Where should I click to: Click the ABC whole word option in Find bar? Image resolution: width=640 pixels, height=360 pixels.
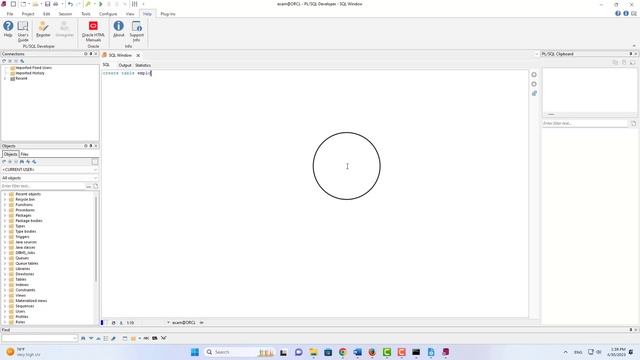click(x=146, y=338)
